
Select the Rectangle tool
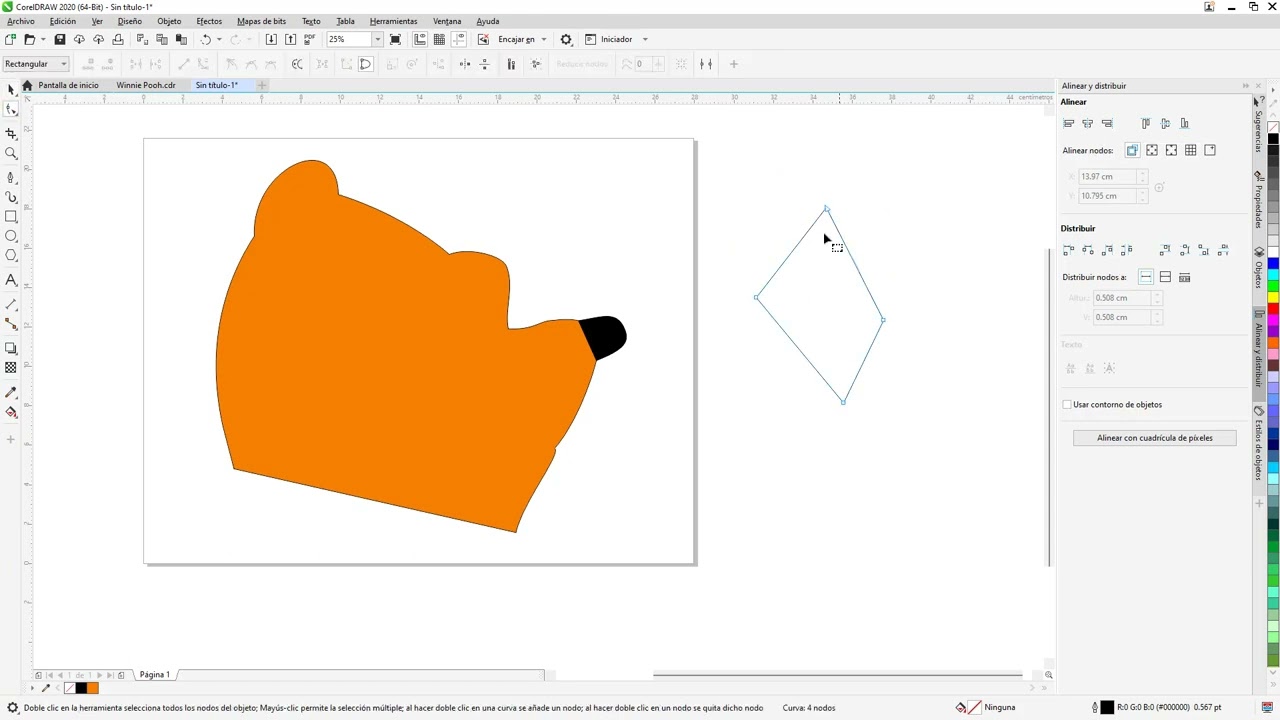[11, 216]
